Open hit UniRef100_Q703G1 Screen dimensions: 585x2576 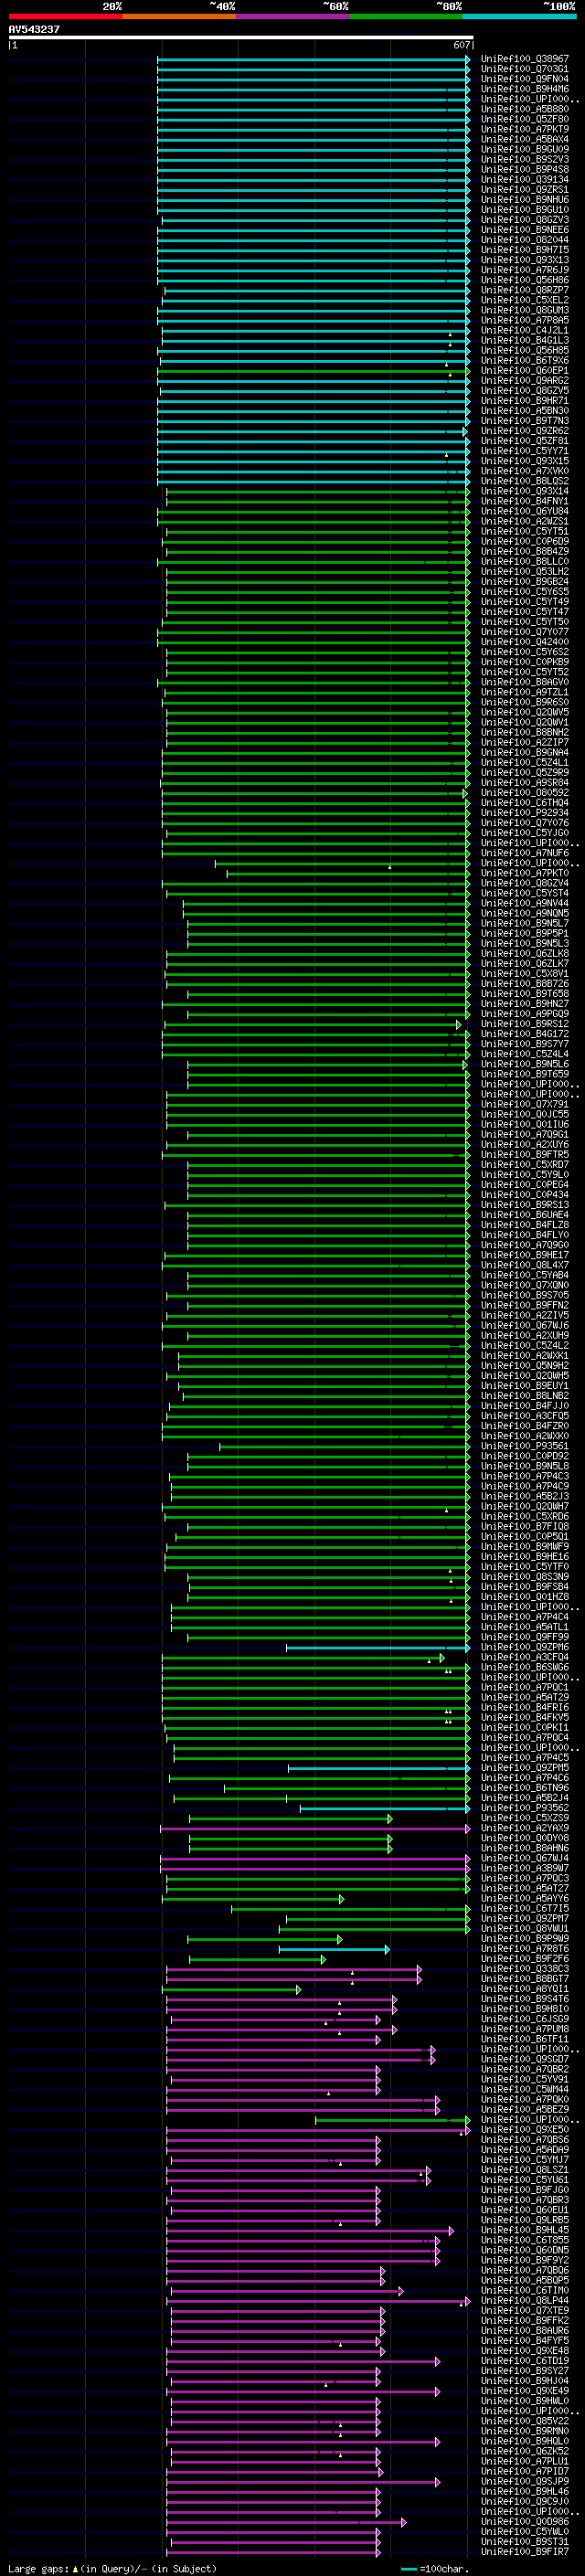click(x=525, y=69)
